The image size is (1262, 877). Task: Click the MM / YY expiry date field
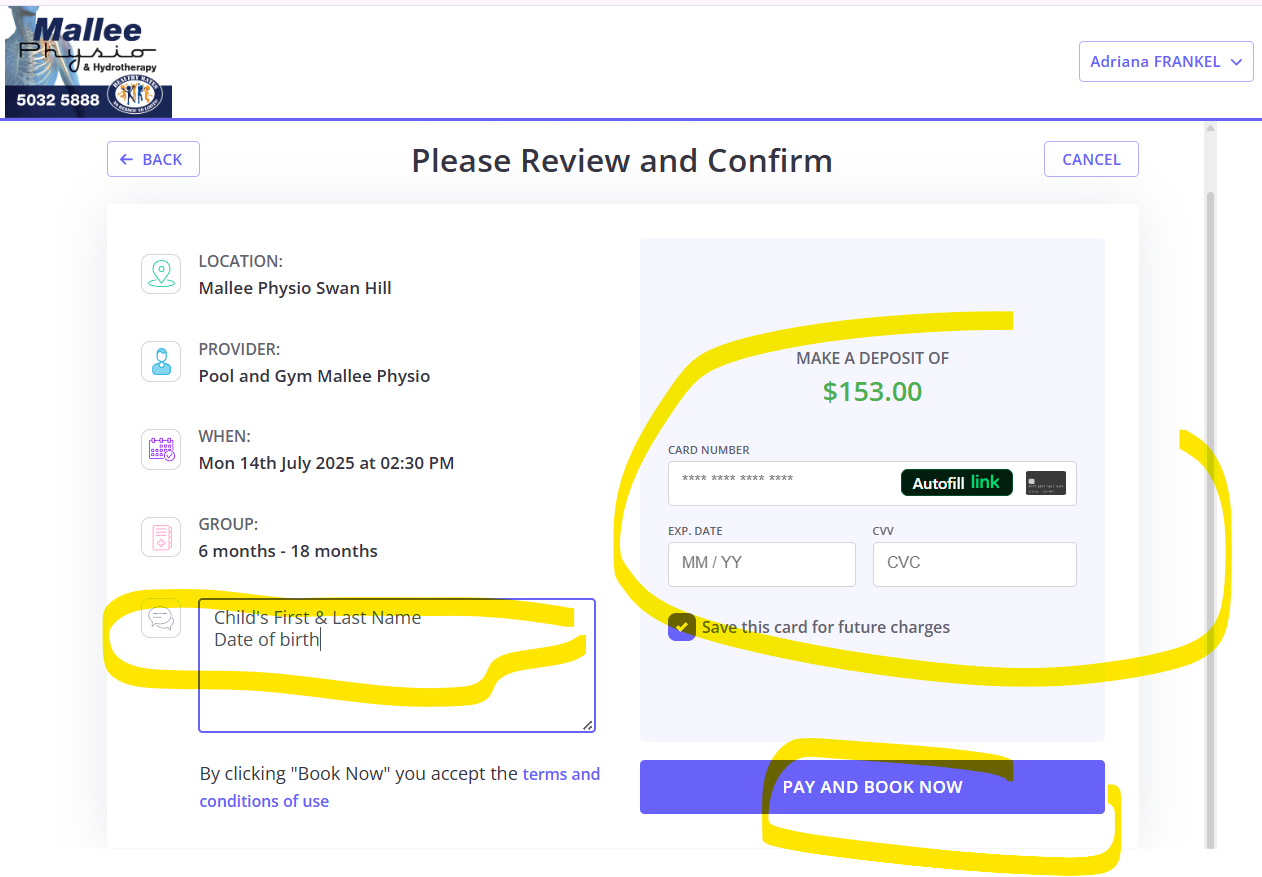click(x=762, y=564)
